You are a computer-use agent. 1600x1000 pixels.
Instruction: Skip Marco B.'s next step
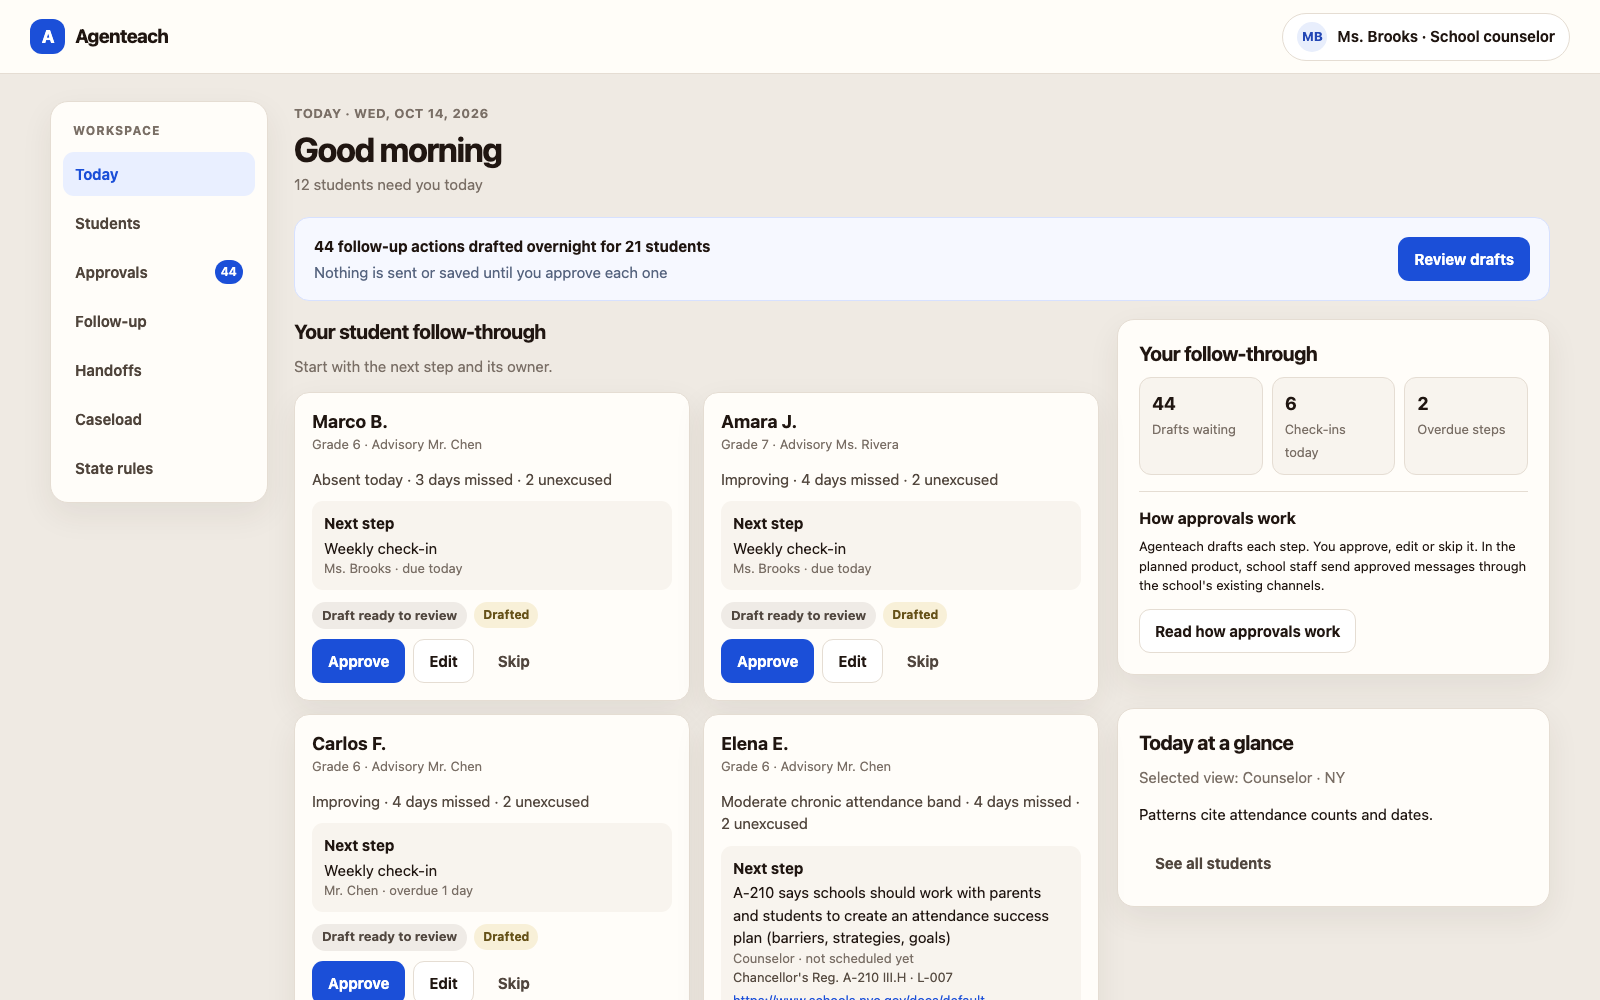tap(513, 661)
